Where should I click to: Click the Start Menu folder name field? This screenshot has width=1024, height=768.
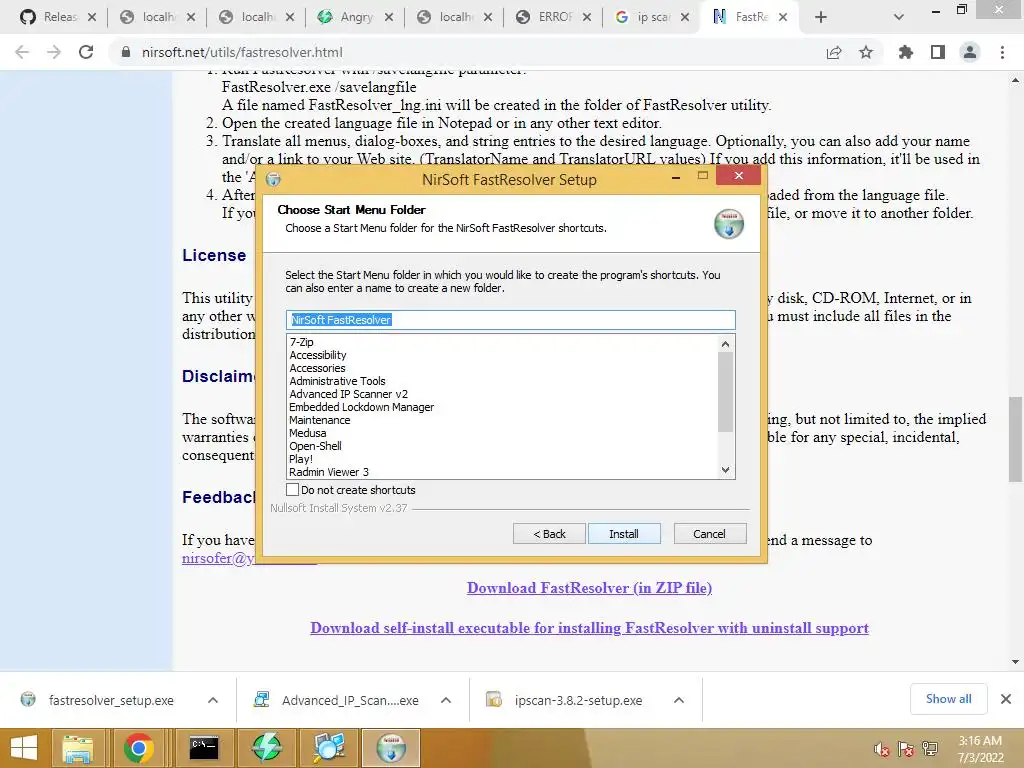[x=511, y=319]
